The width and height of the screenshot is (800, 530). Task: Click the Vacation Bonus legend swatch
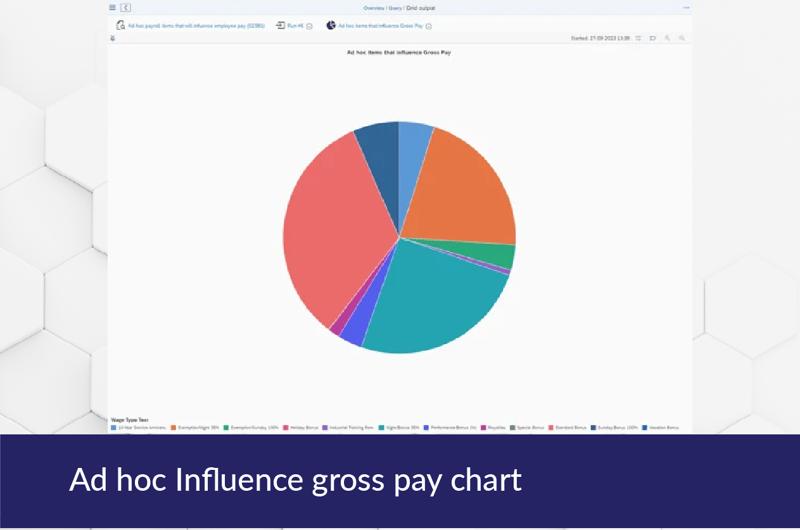point(644,427)
